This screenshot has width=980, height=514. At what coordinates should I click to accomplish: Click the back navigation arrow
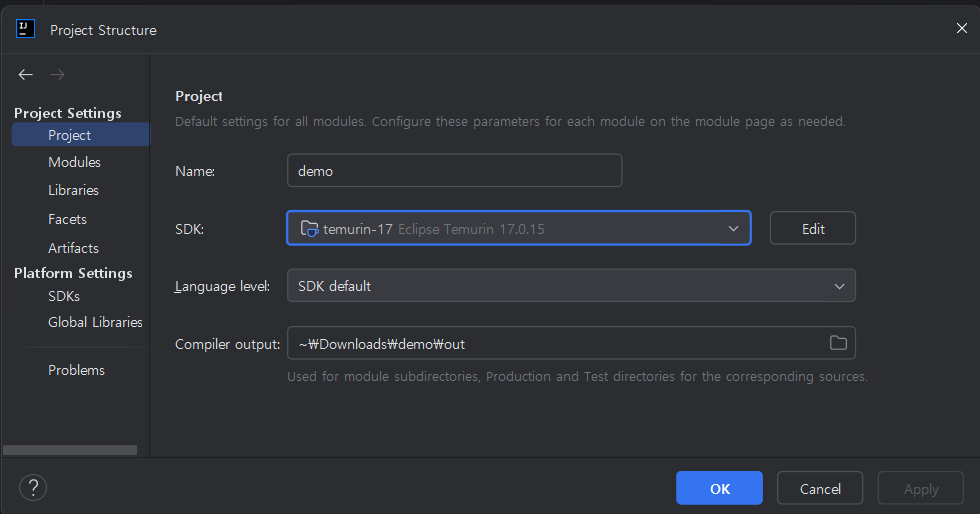click(26, 75)
